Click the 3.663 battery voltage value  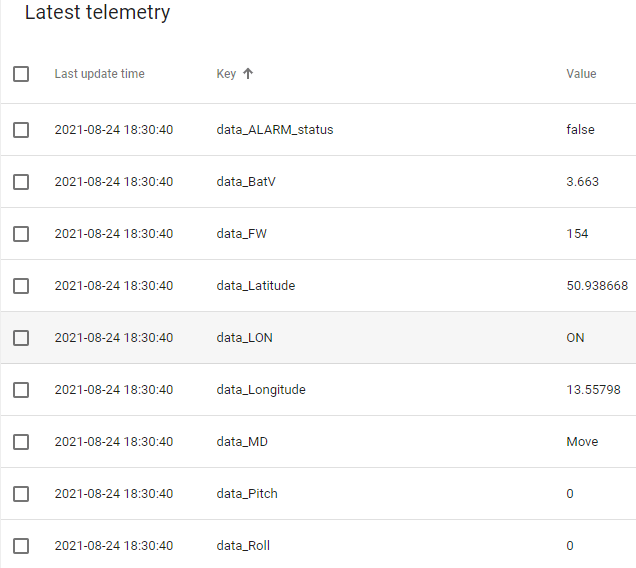point(582,182)
